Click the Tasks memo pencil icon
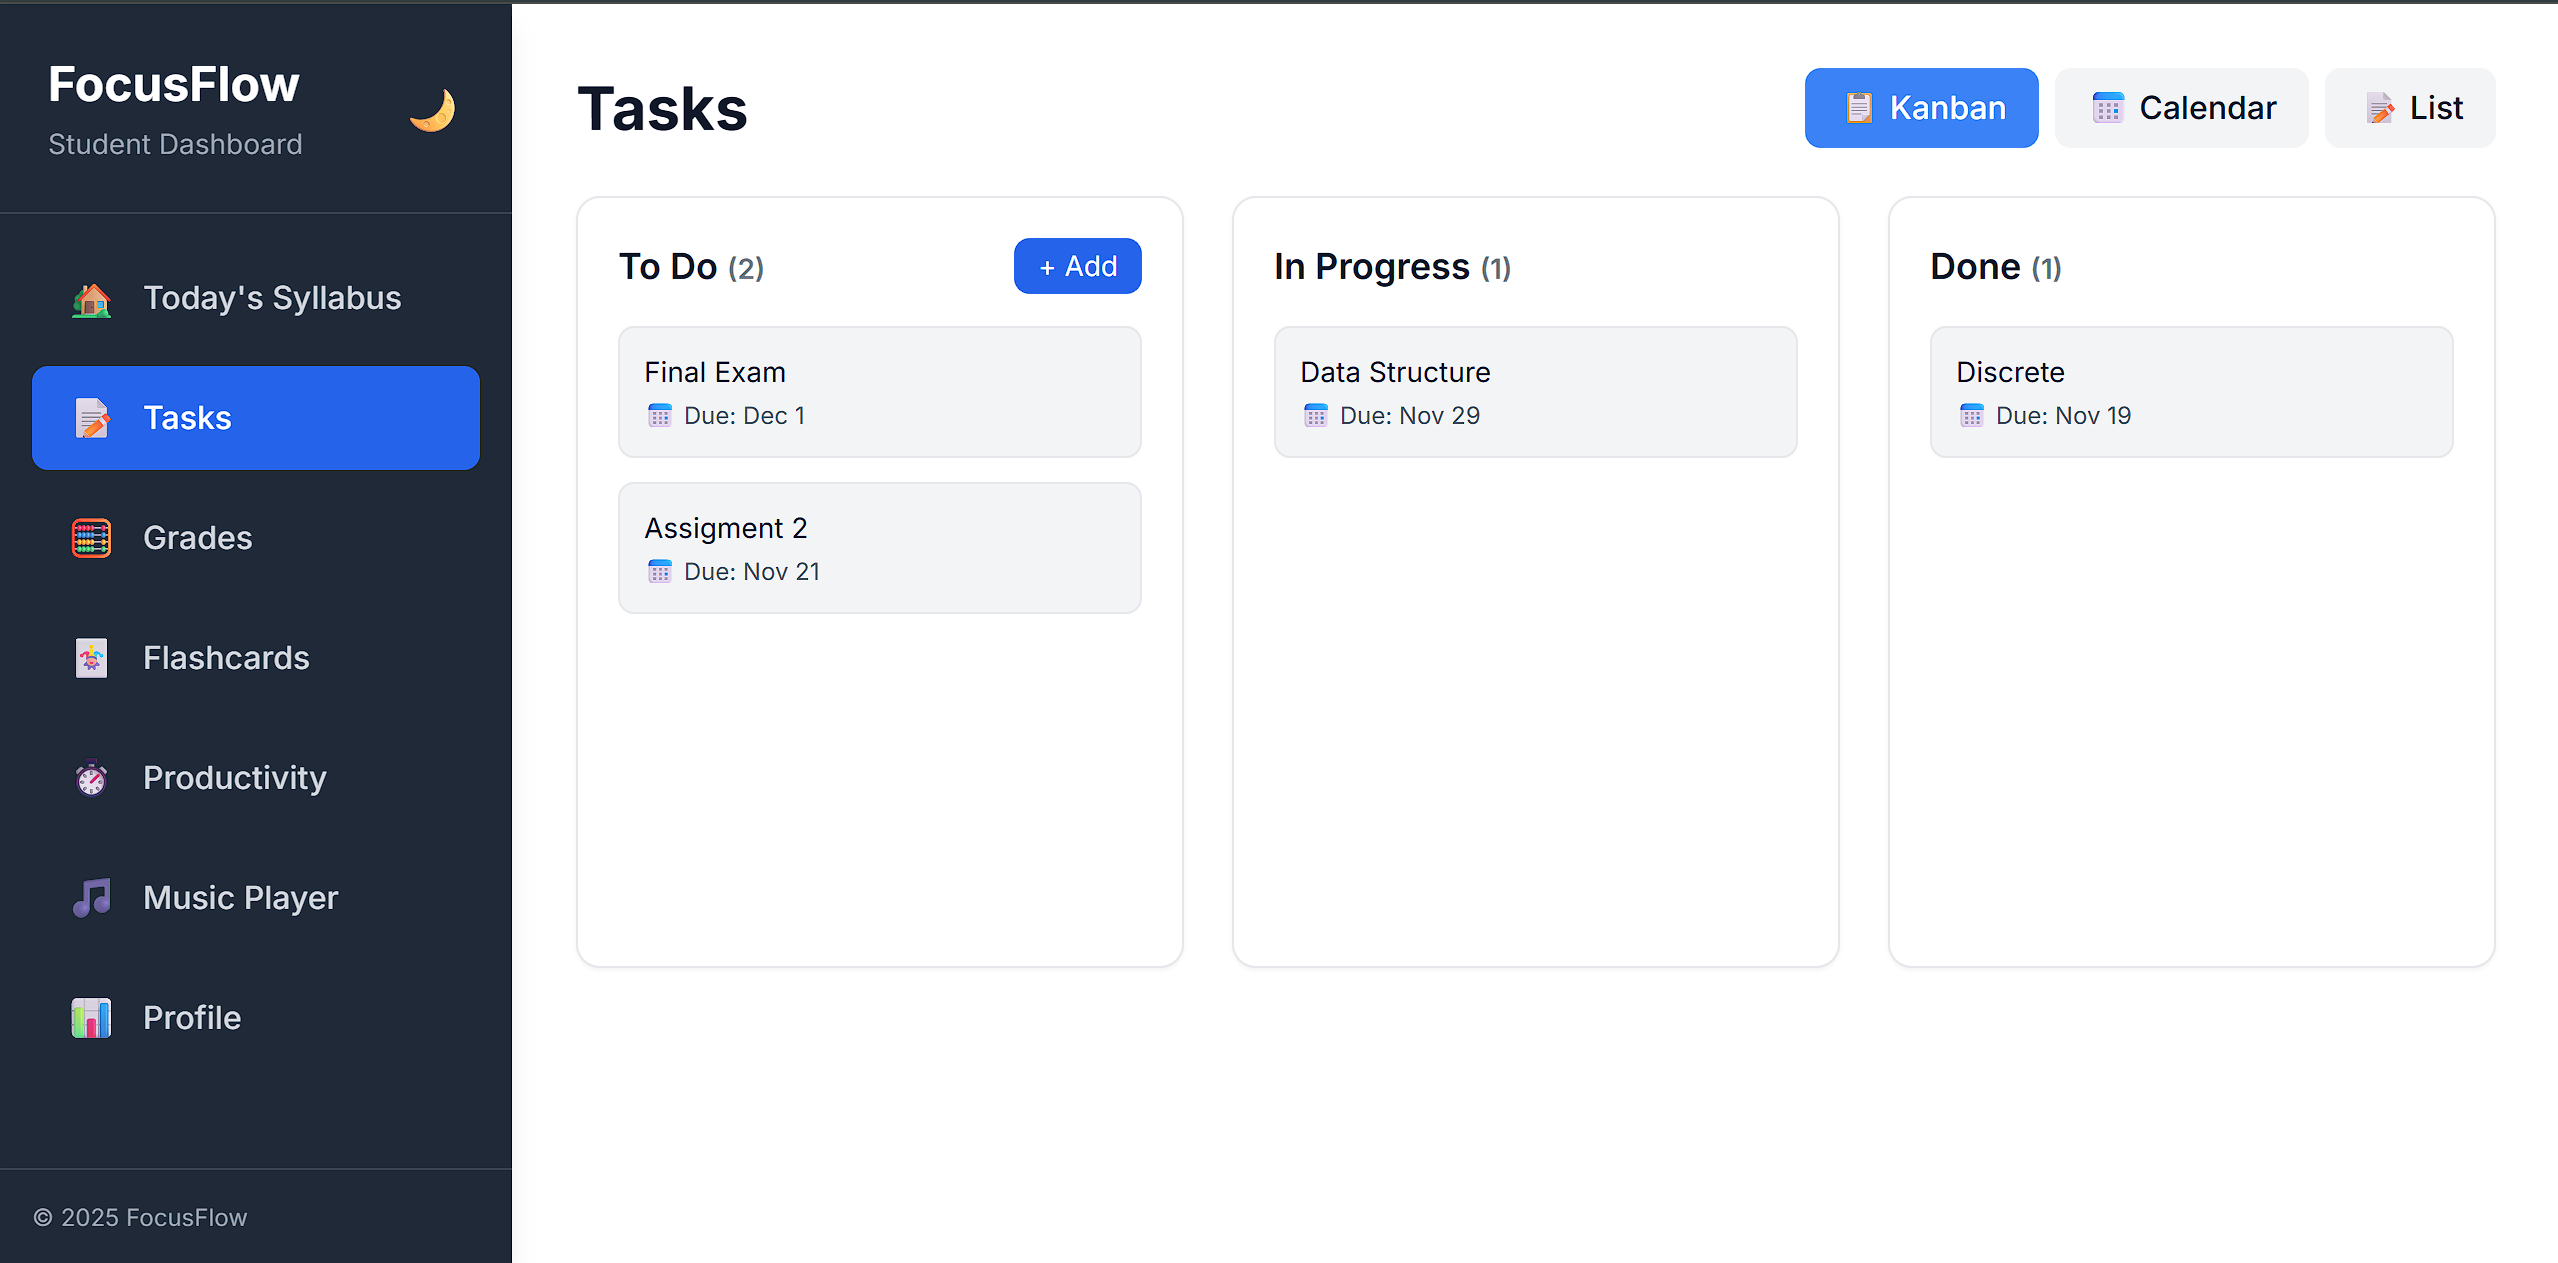Screen dimensions: 2558x1263 pyautogui.click(x=91, y=418)
